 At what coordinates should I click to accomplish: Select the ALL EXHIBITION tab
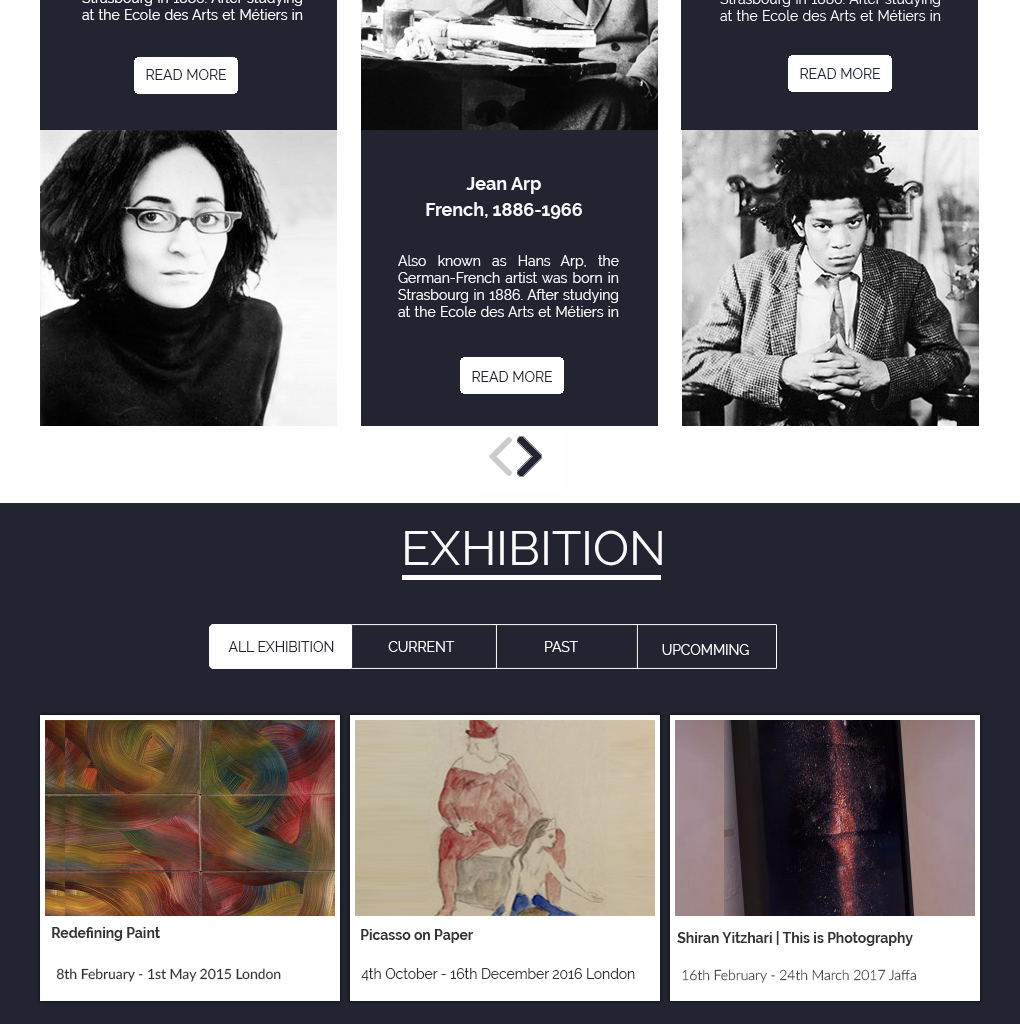(x=281, y=647)
